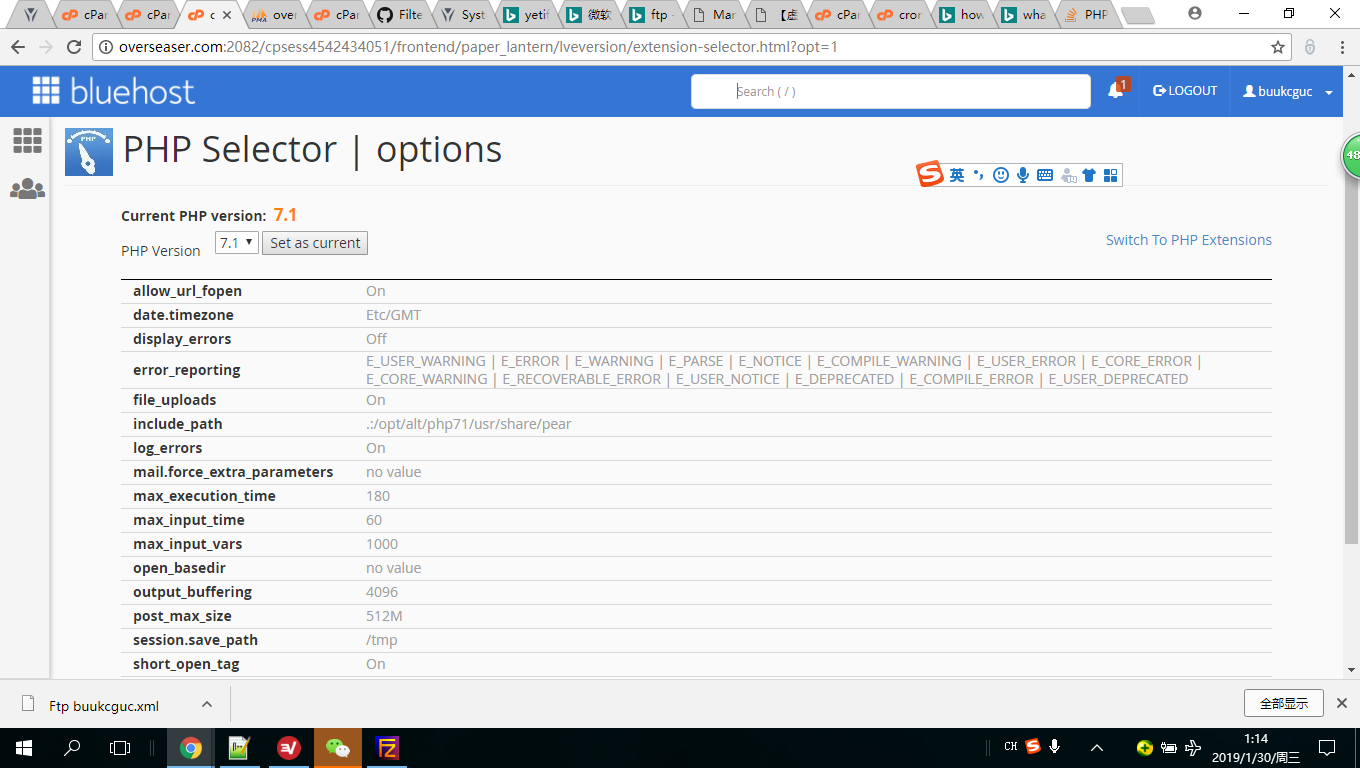This screenshot has height=768, width=1360.
Task: Click the include_path value
Action: point(469,424)
